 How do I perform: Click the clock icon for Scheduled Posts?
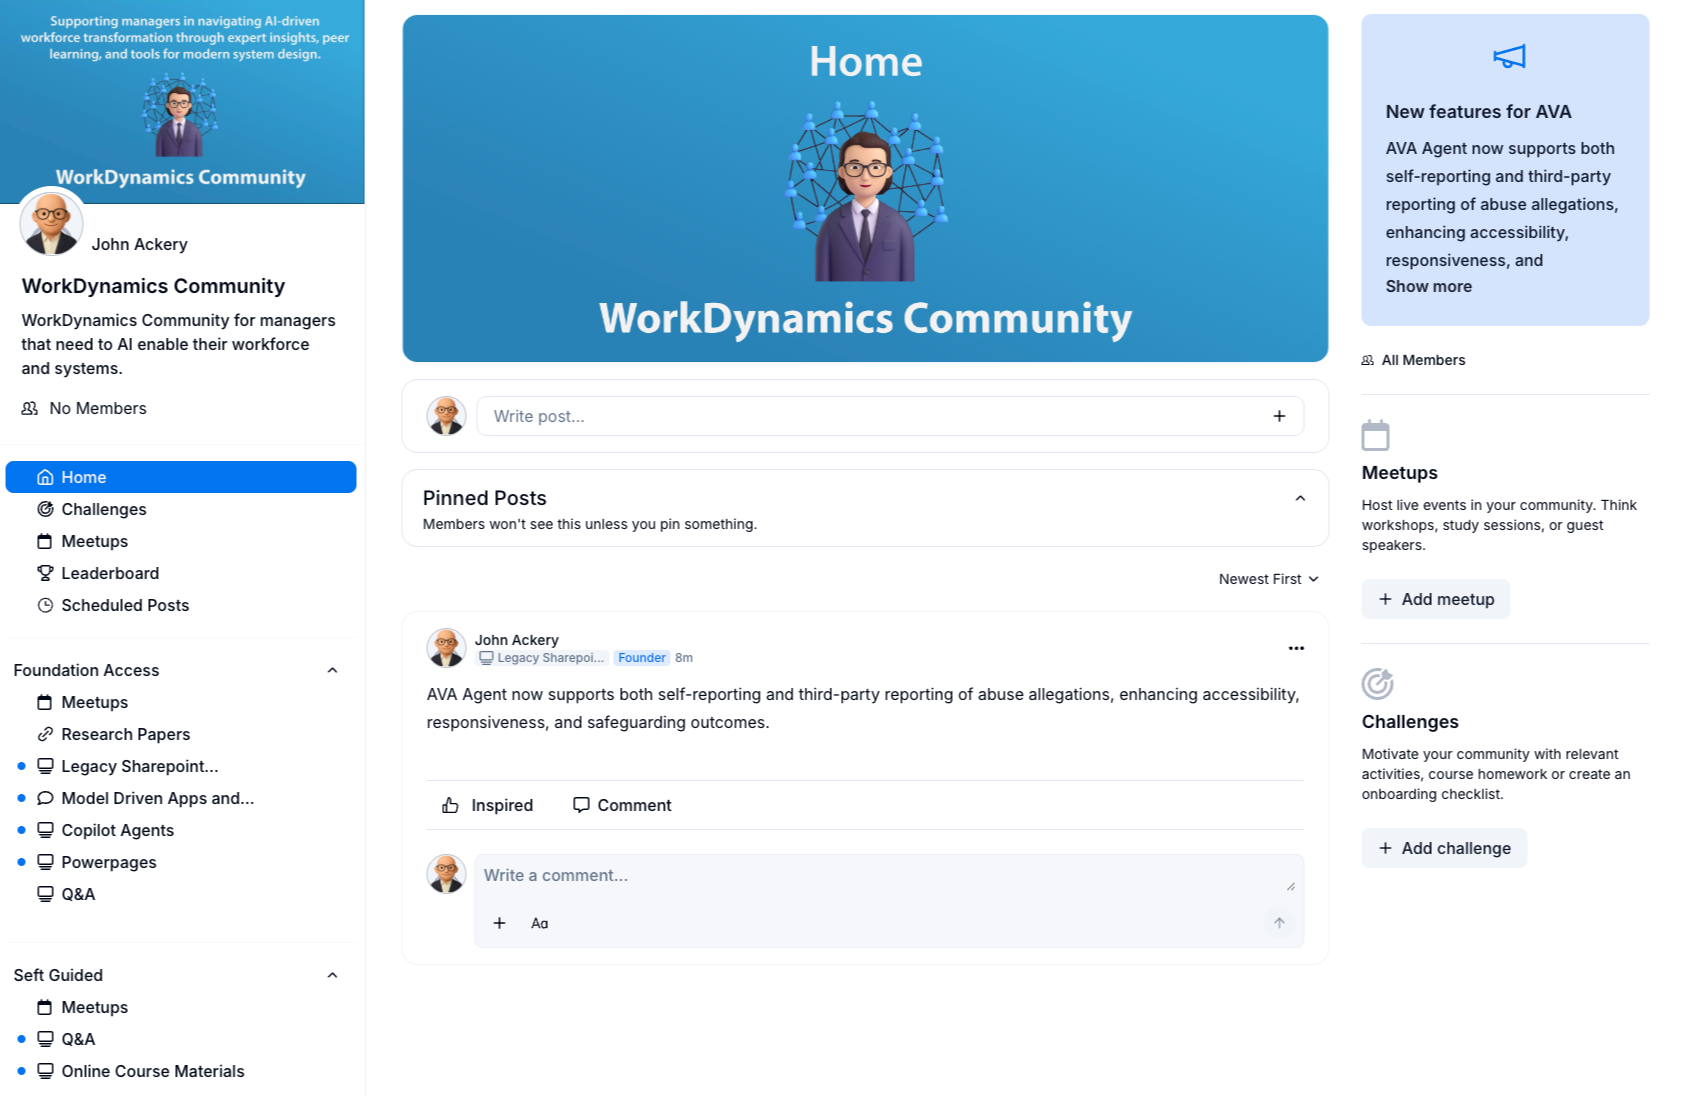click(45, 605)
